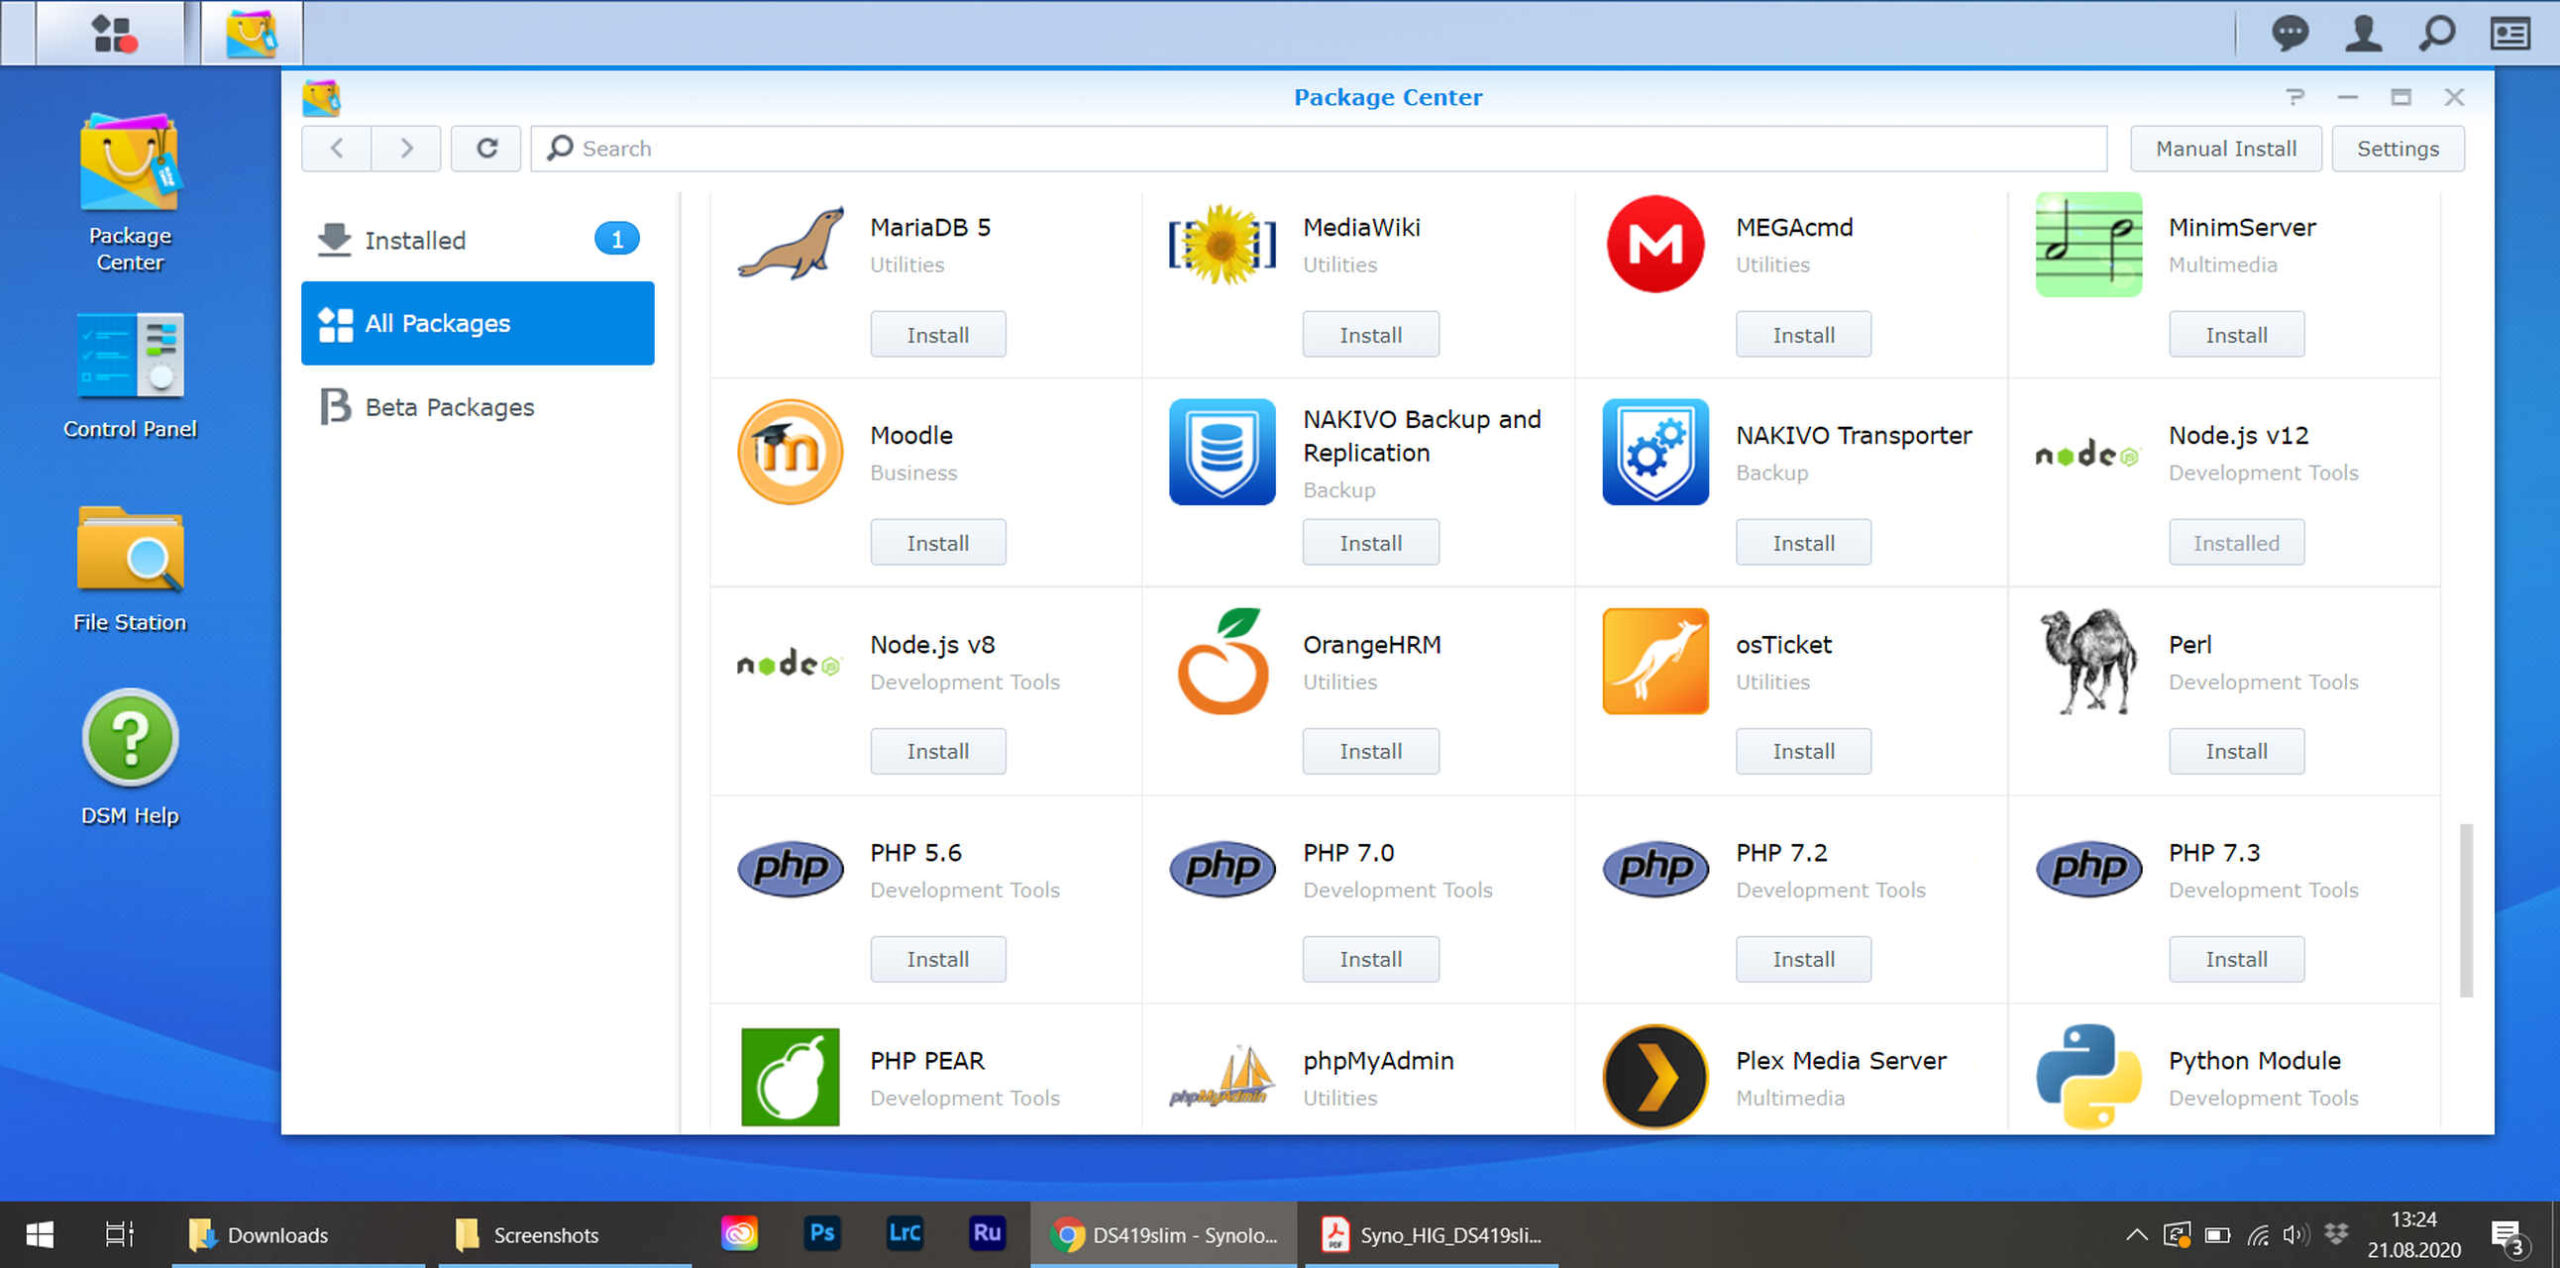Install MEGAcmd package
This screenshot has width=2560, height=1268.
pos(1804,335)
